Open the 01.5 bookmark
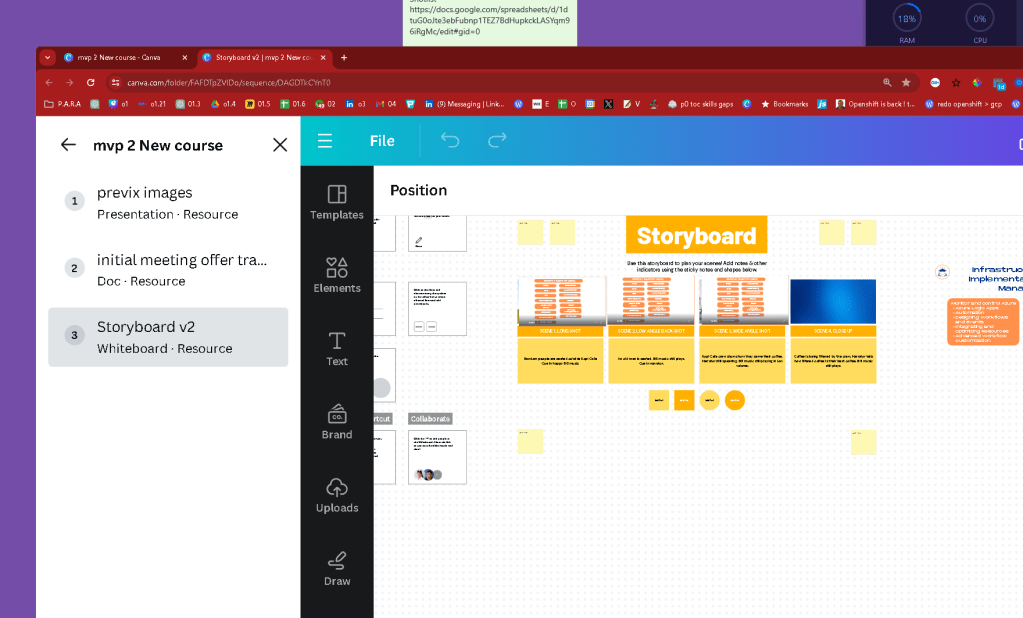Viewport: 1023px width, 618px height. pyautogui.click(x=258, y=104)
